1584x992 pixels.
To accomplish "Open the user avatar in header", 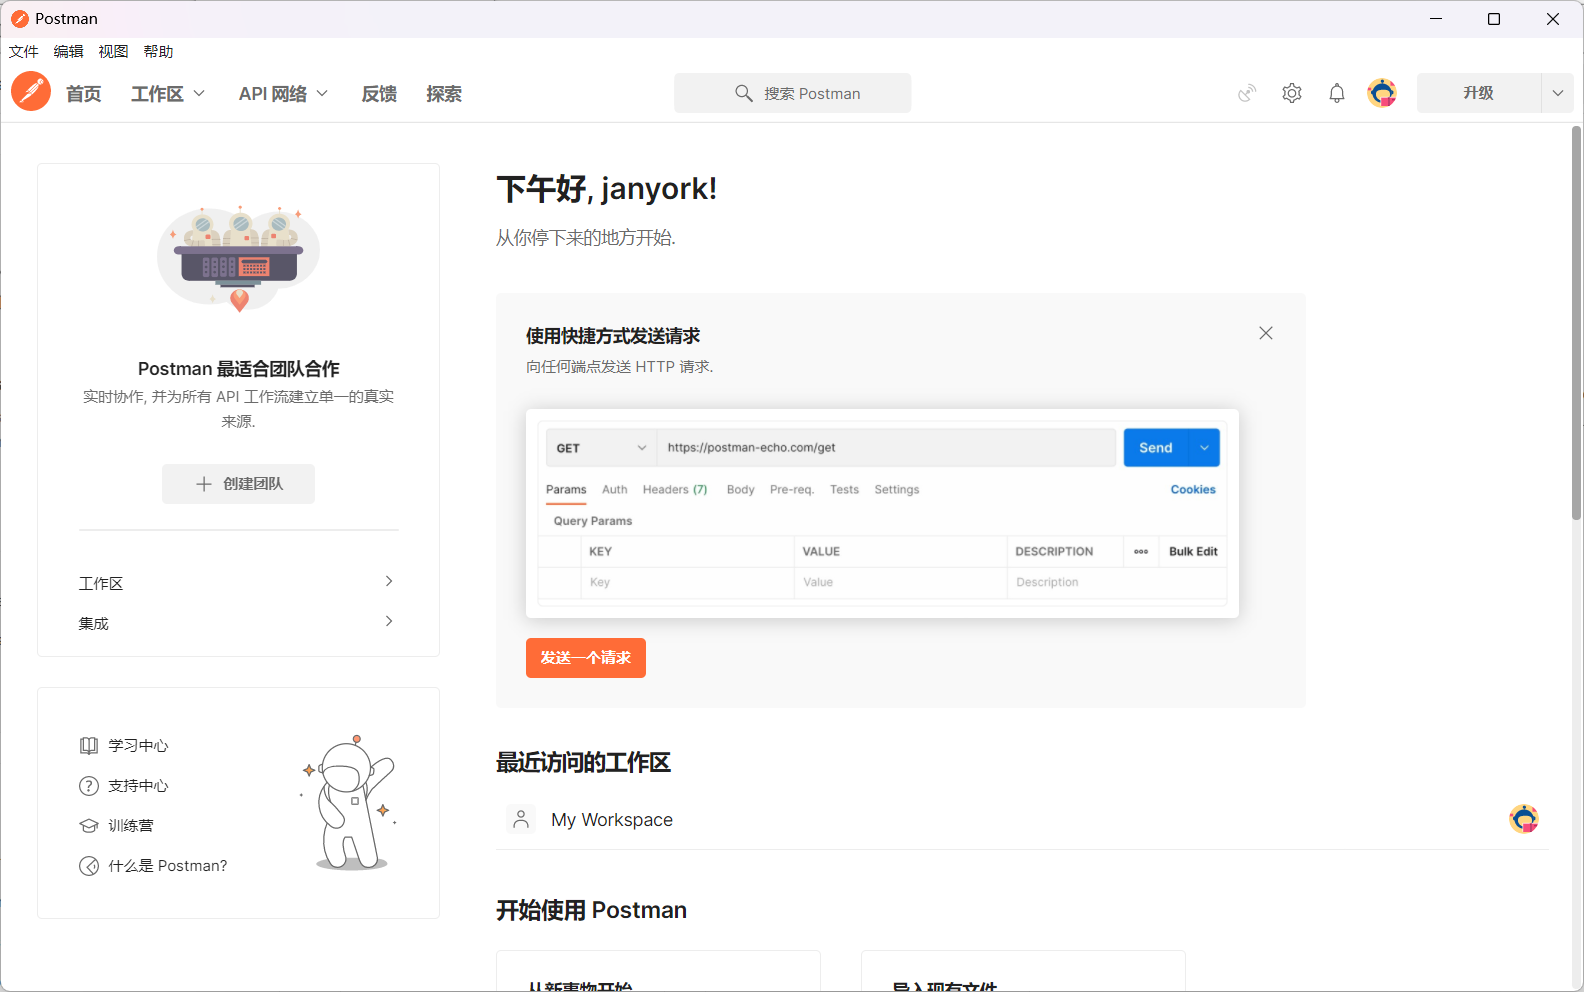I will point(1382,93).
